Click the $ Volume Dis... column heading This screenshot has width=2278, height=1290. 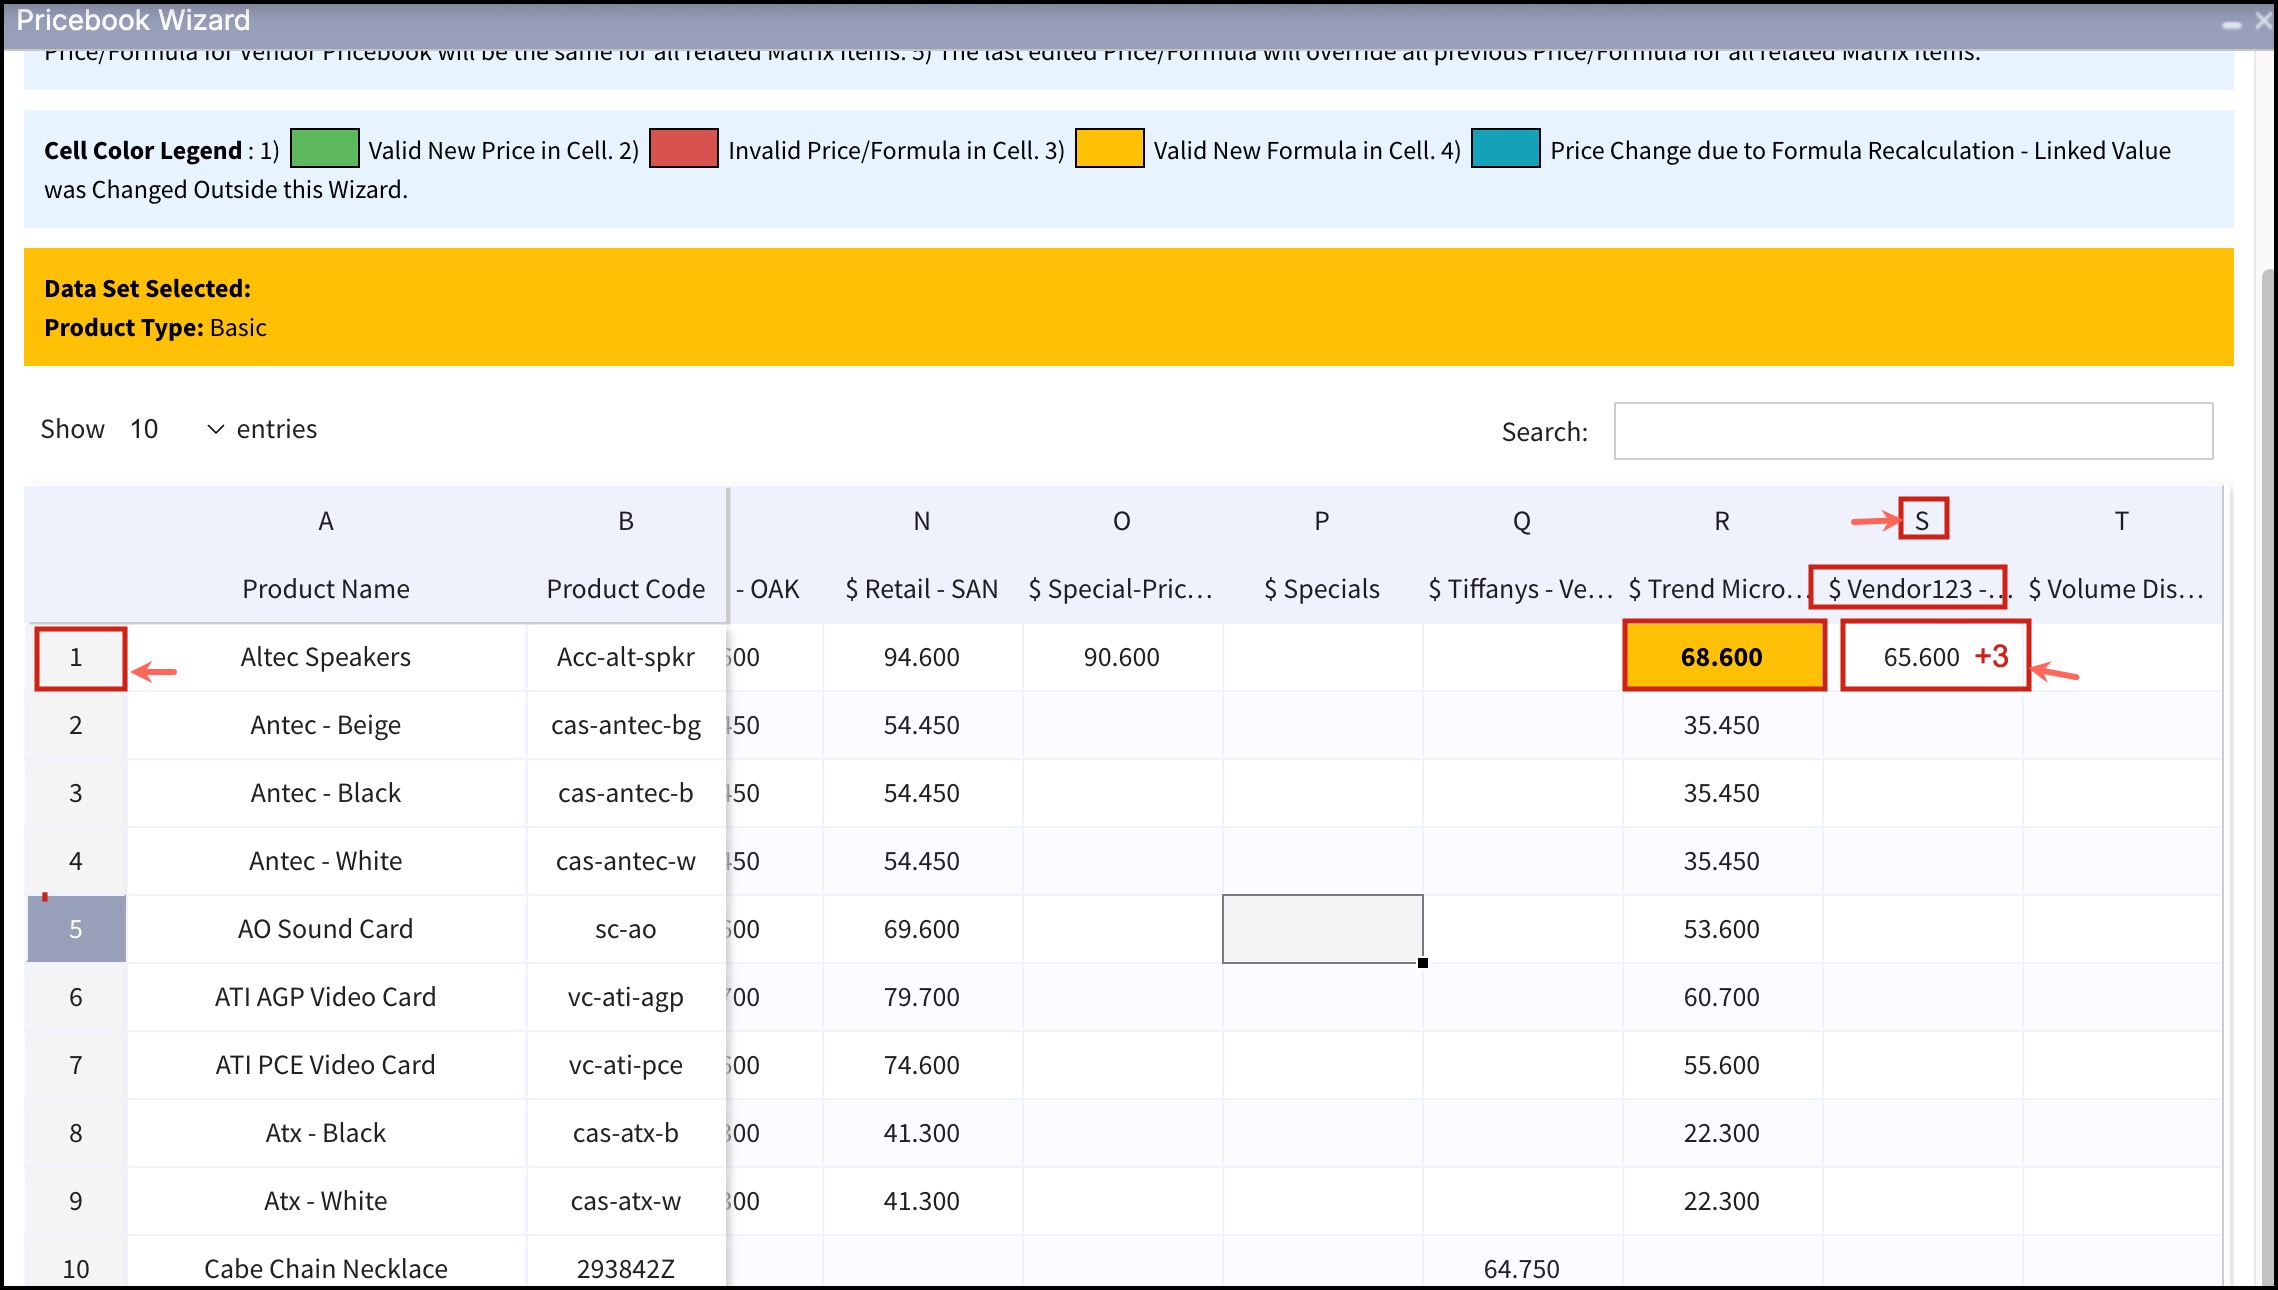tap(2122, 589)
